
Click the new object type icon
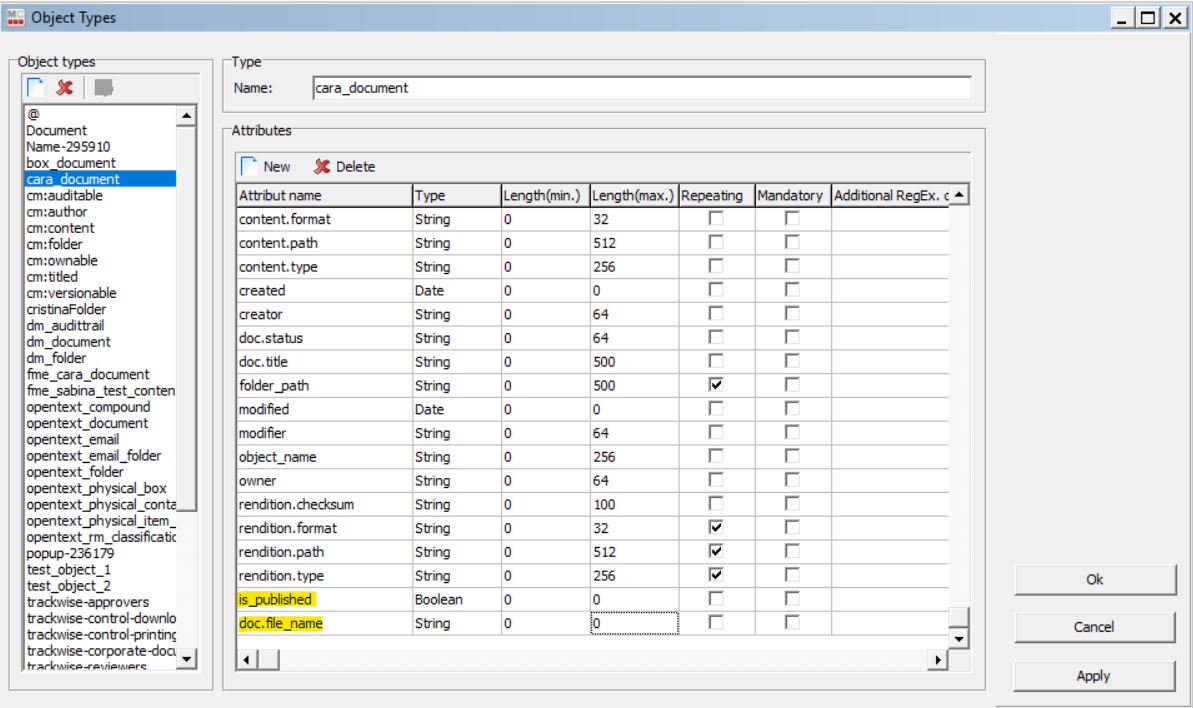(37, 88)
